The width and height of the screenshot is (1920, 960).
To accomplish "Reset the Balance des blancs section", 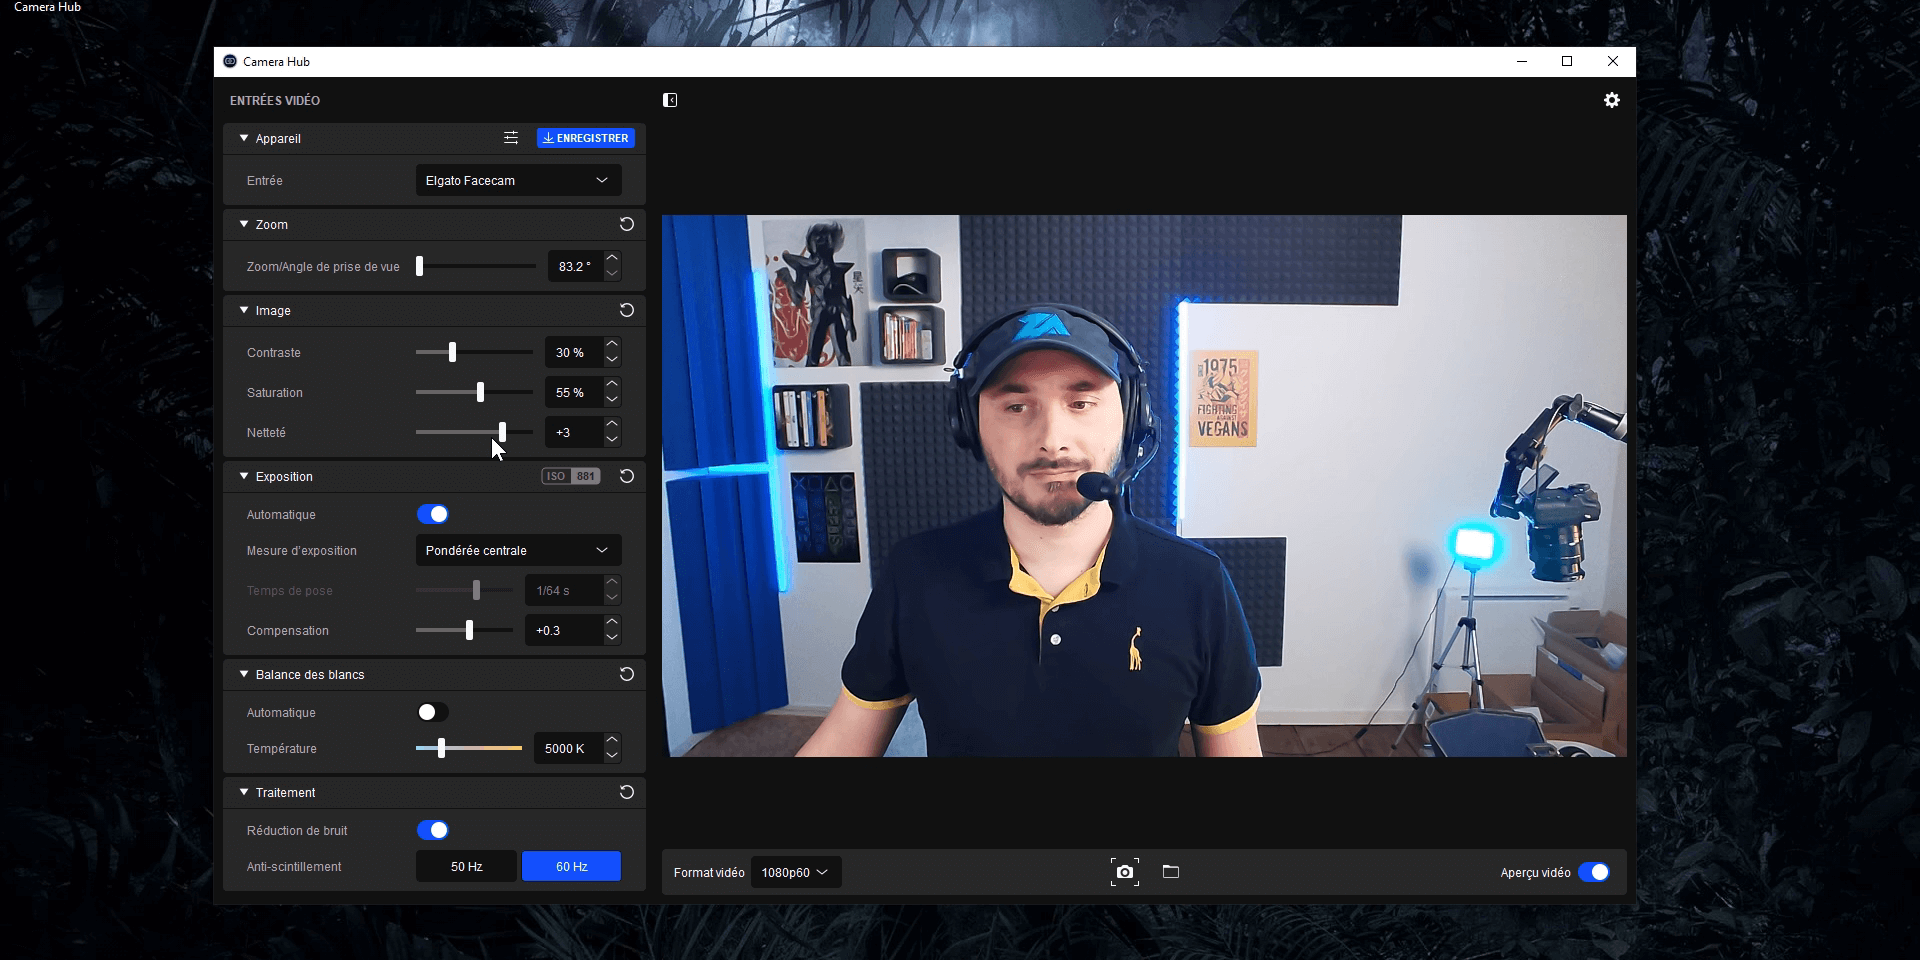I will (627, 674).
